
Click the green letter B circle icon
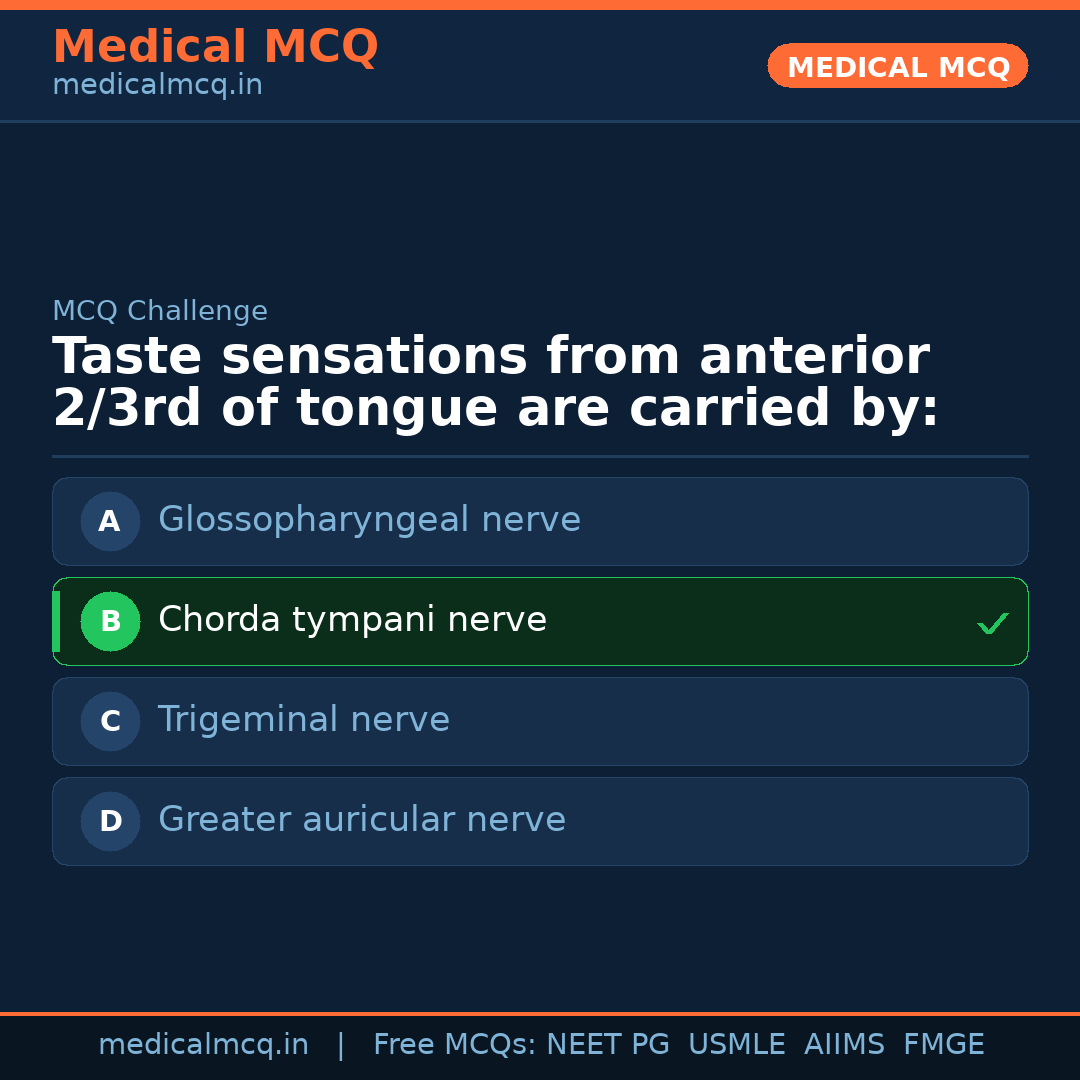(110, 621)
